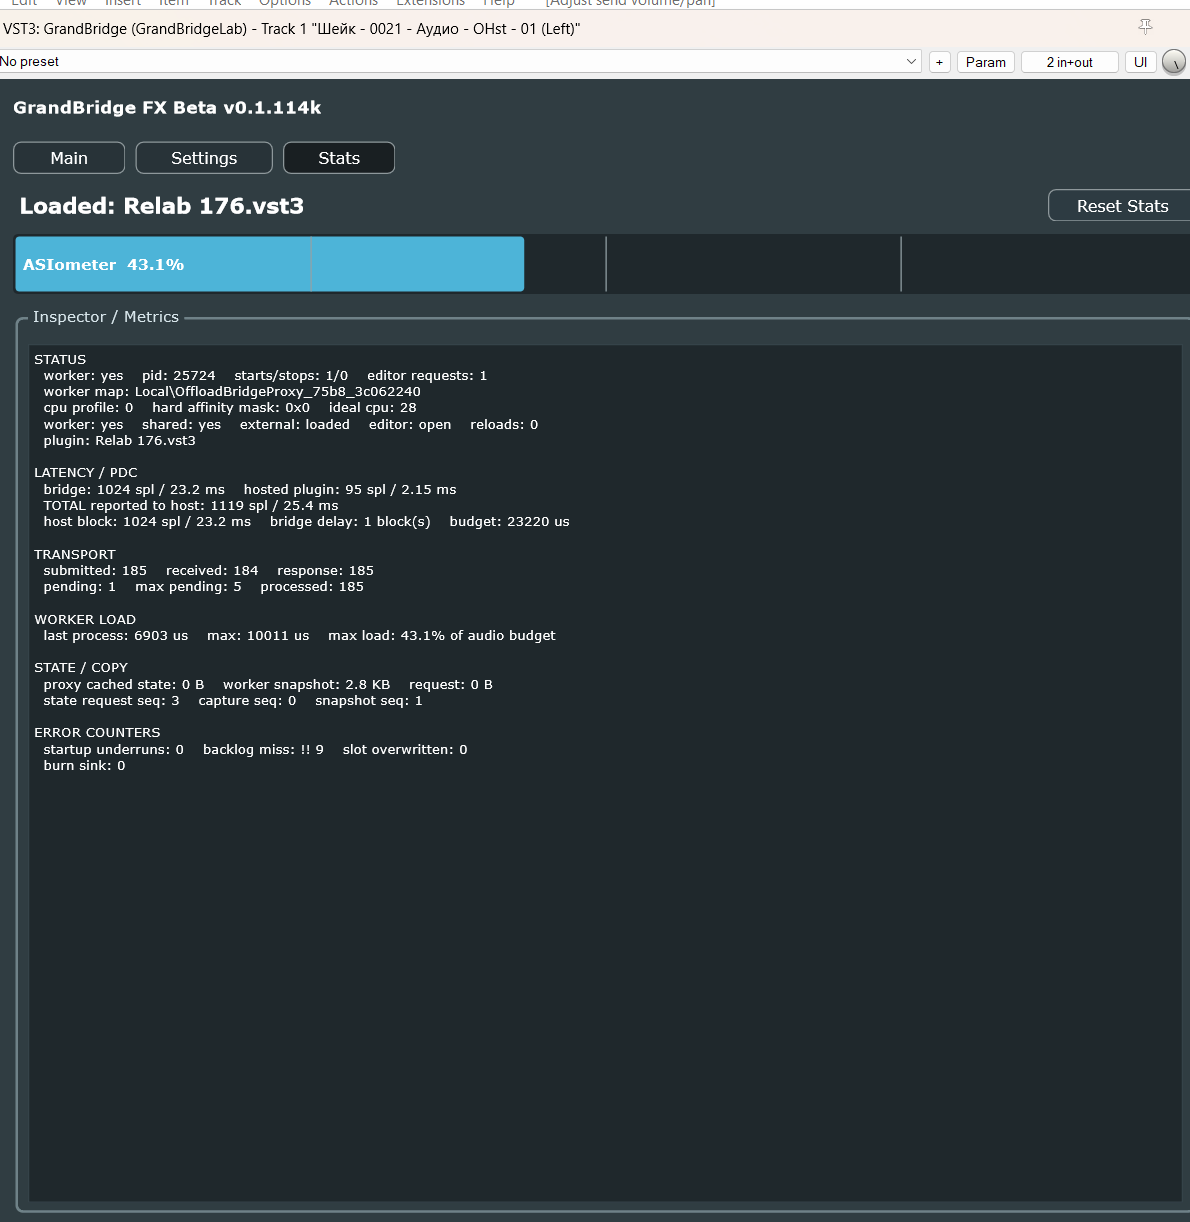This screenshot has width=1190, height=1222.
Task: Open the Param menu button
Action: 986,62
